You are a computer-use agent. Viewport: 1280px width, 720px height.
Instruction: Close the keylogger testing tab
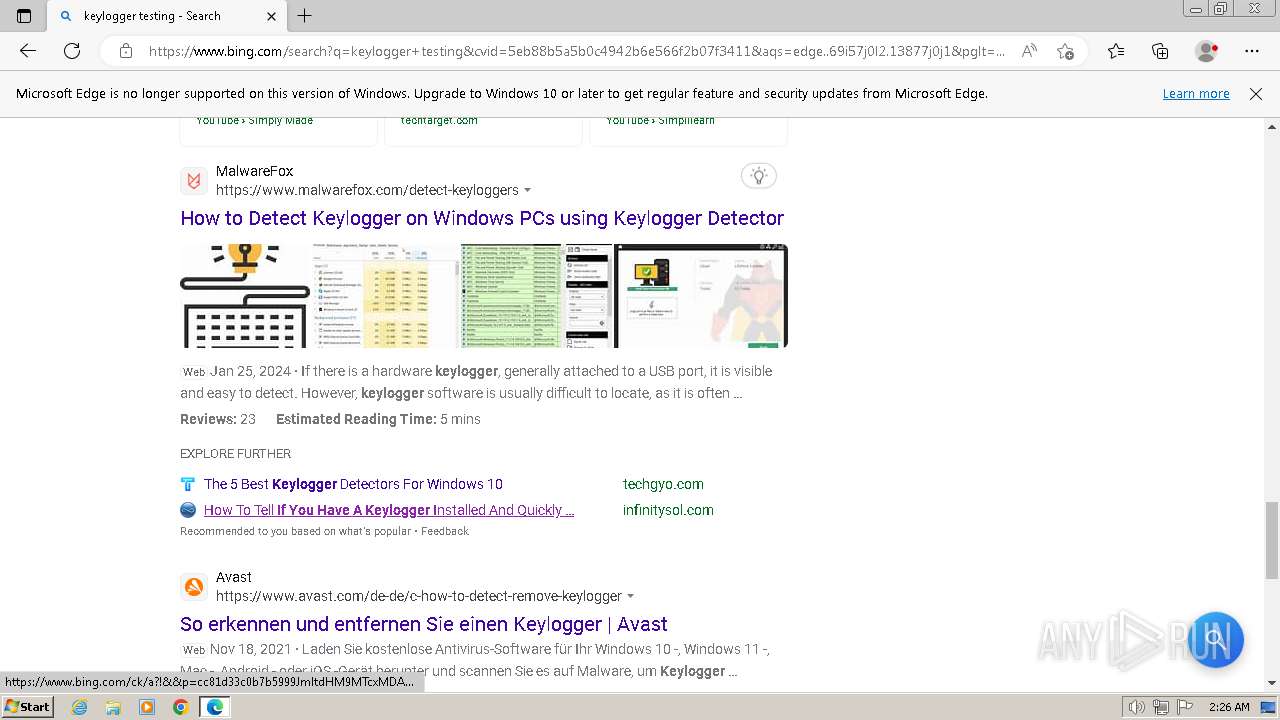pos(272,16)
